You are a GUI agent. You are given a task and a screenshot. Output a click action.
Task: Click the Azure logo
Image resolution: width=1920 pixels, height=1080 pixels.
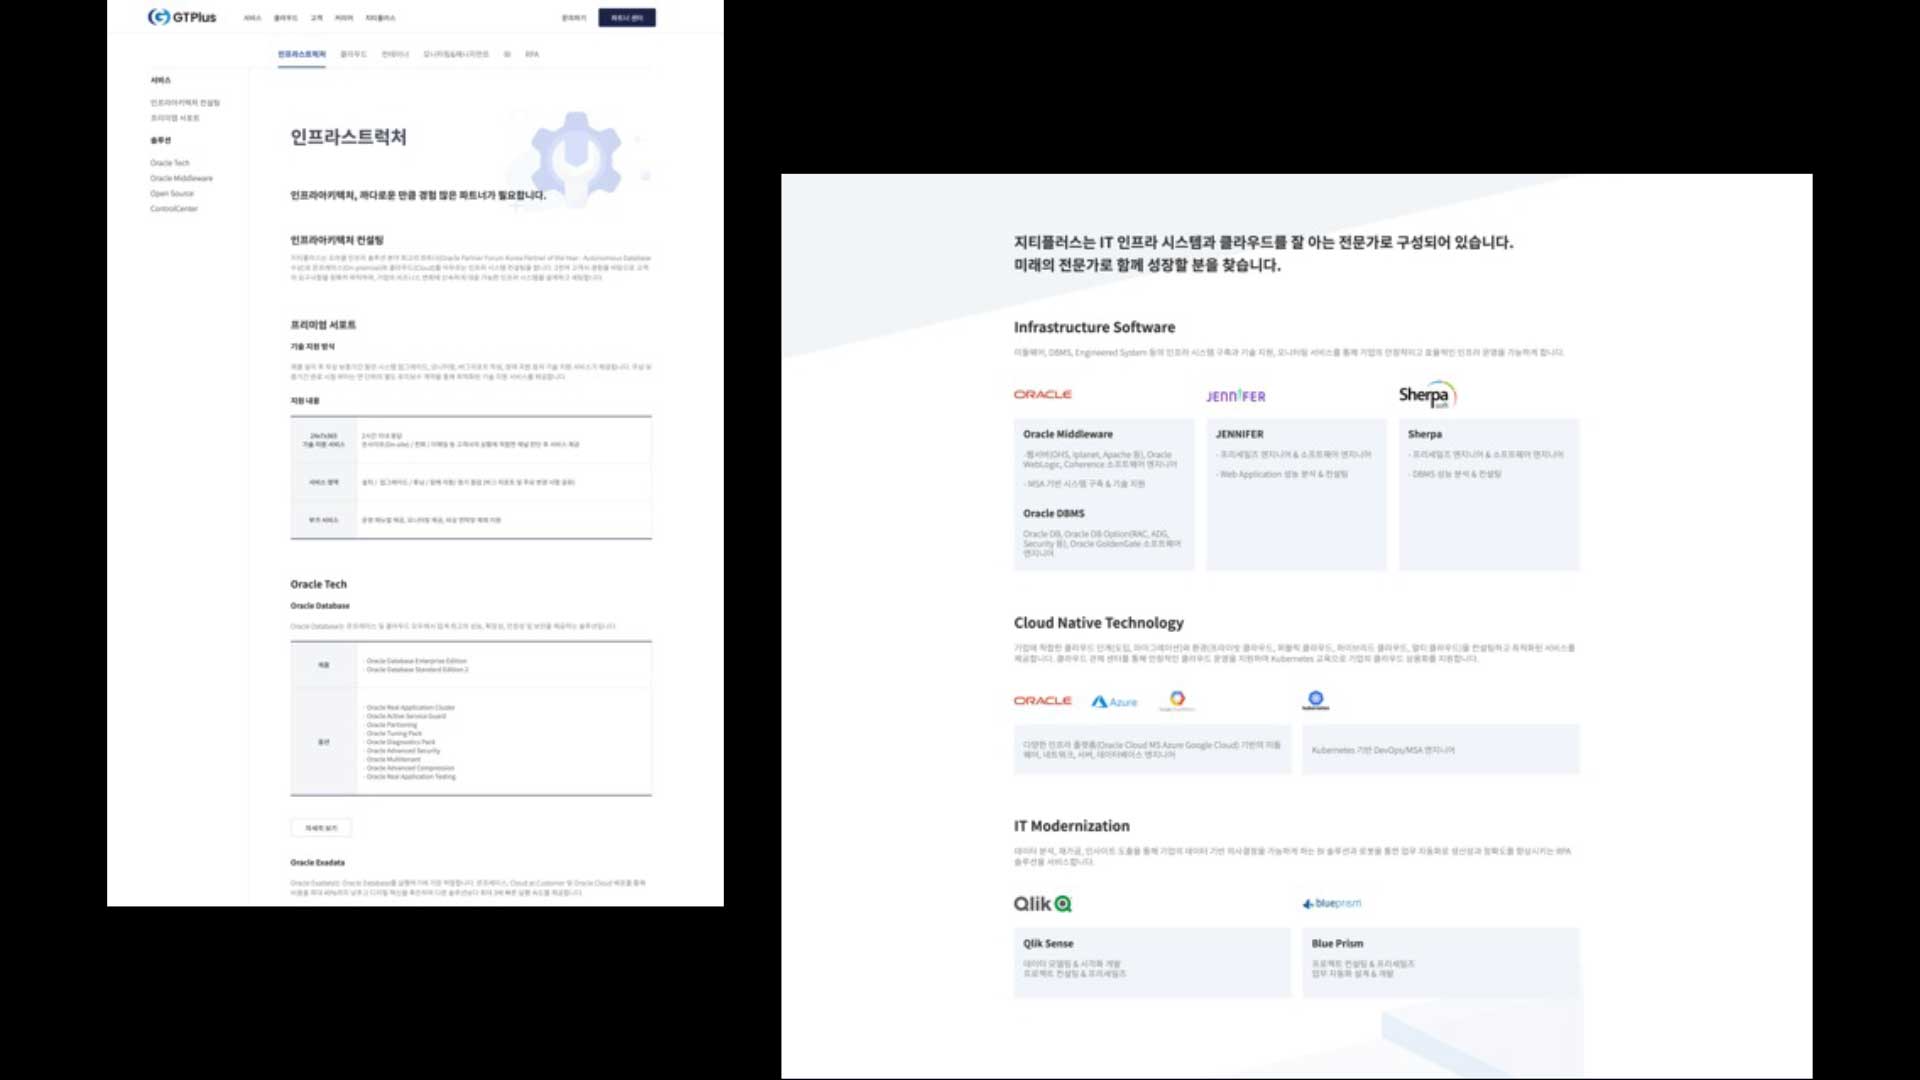pyautogui.click(x=1114, y=702)
